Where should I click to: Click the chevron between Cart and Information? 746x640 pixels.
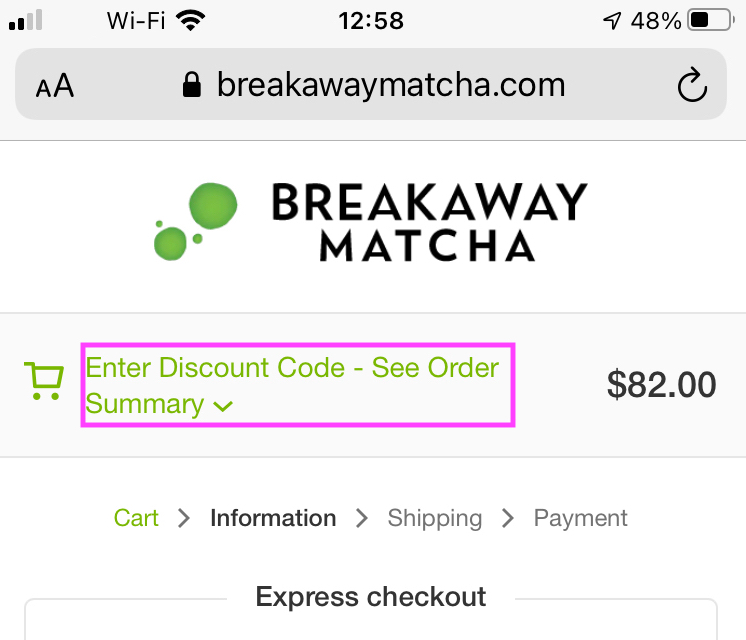click(x=184, y=518)
